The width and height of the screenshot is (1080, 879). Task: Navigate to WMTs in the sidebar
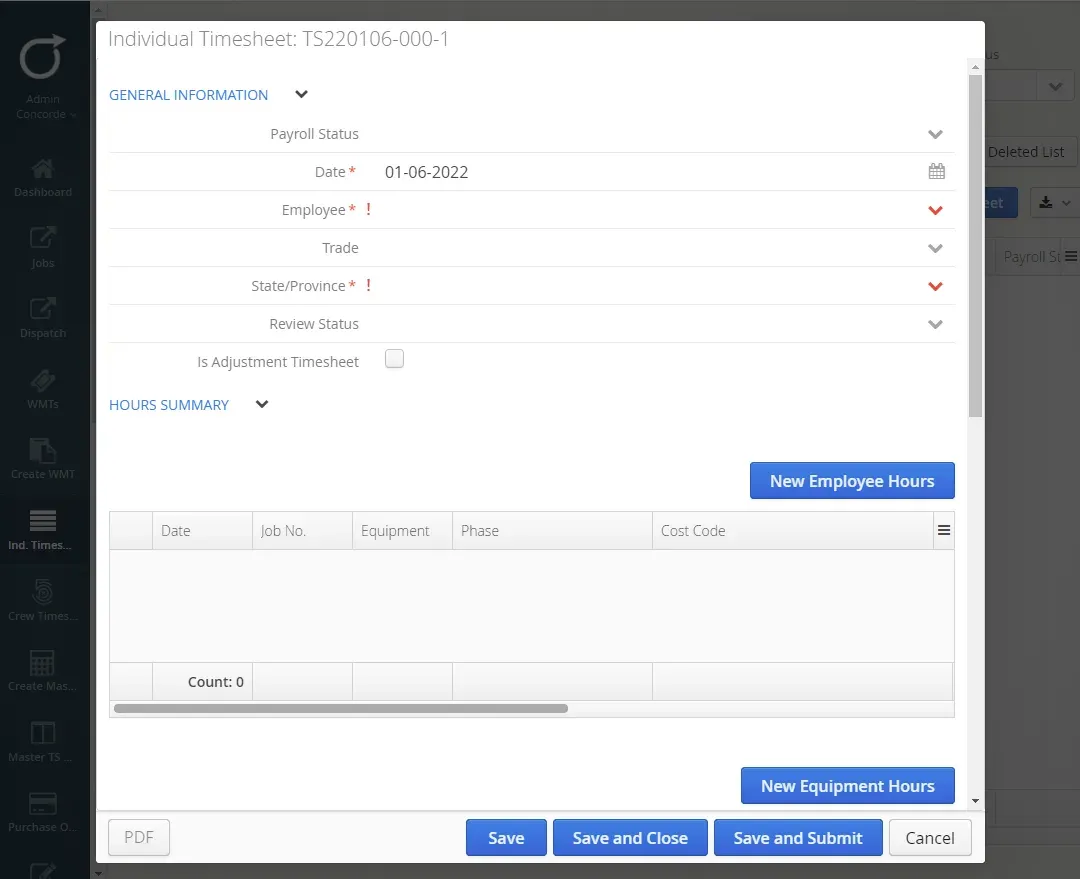43,385
